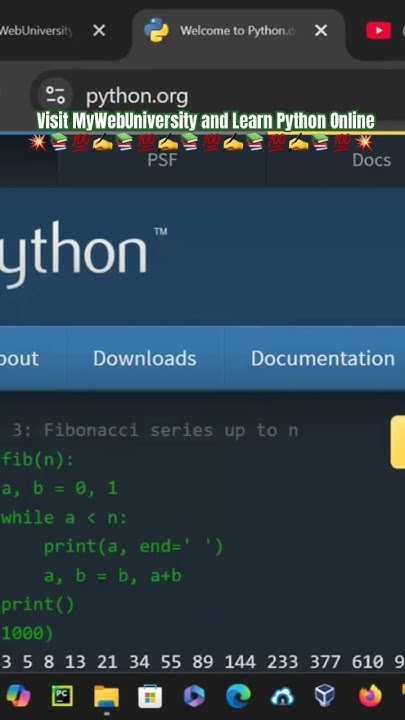Image resolution: width=405 pixels, height=720 pixels.
Task: Click the Python wordmark logo
Action: pyautogui.click(x=83, y=255)
